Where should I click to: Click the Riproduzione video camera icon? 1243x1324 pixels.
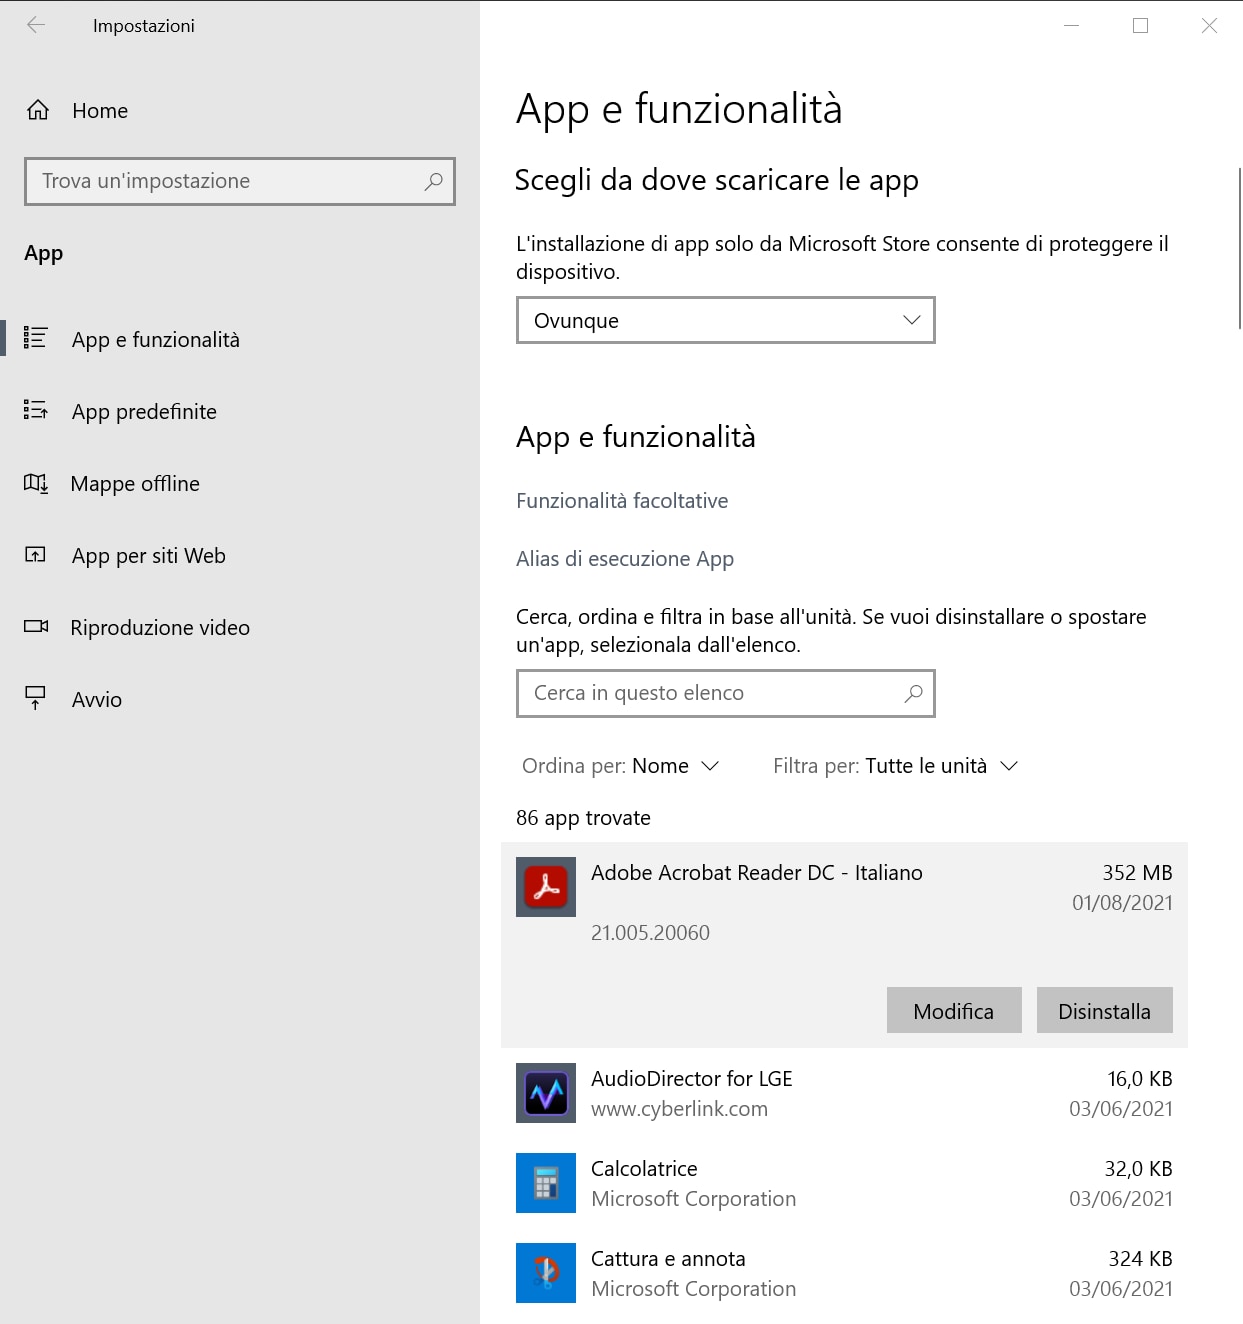point(36,626)
